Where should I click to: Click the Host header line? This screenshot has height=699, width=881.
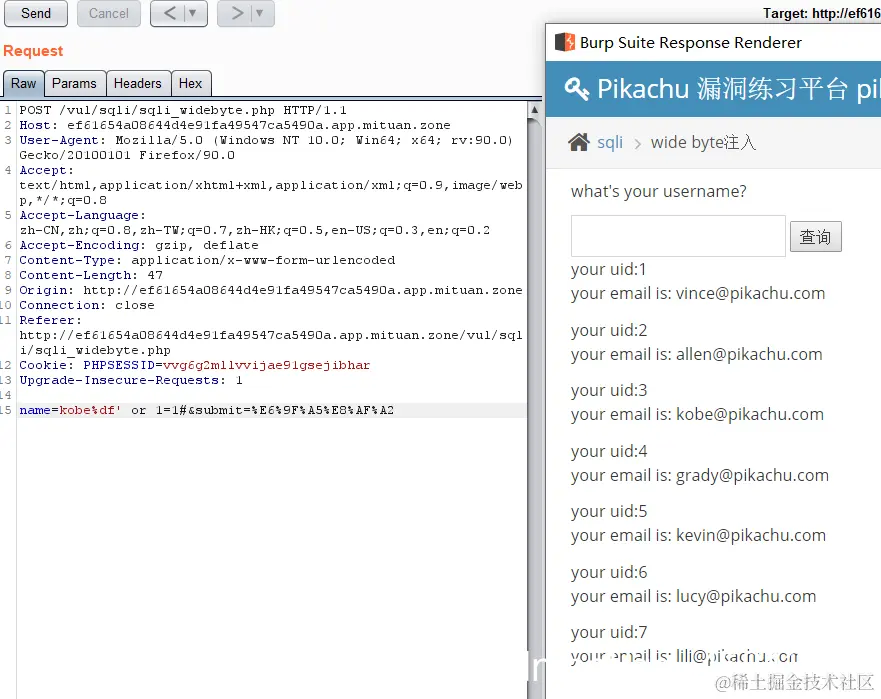point(235,125)
